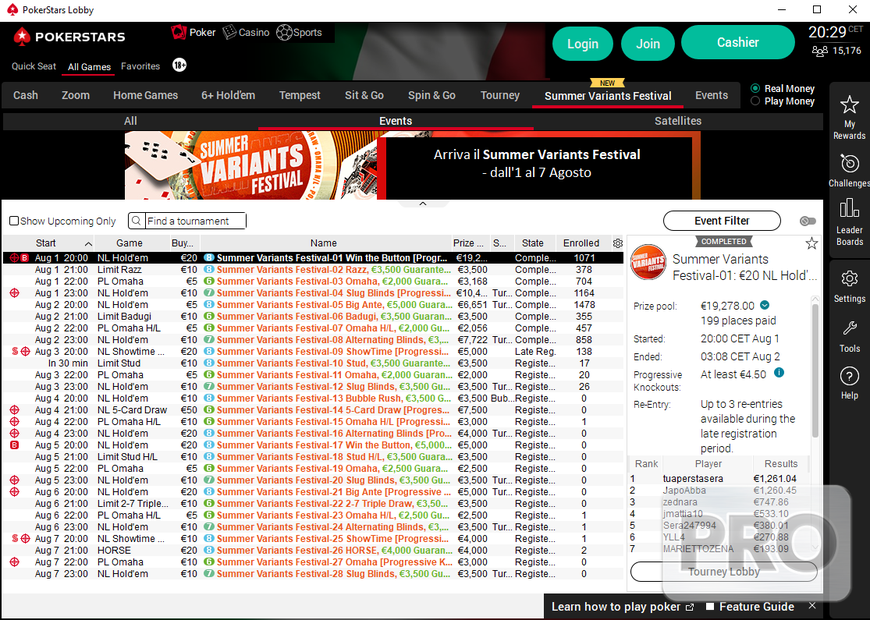This screenshot has height=620, width=870.
Task: Switch to Tourney tab
Action: (500, 95)
